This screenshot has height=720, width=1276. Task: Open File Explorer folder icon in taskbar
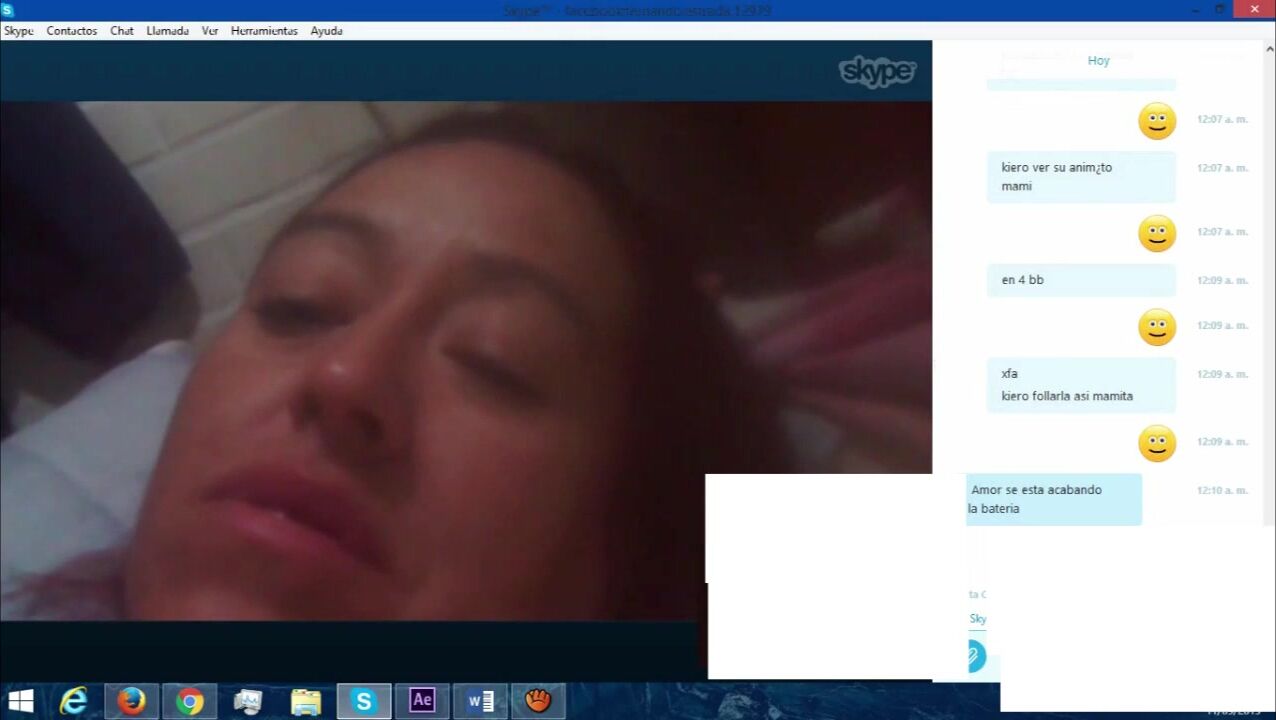point(305,701)
